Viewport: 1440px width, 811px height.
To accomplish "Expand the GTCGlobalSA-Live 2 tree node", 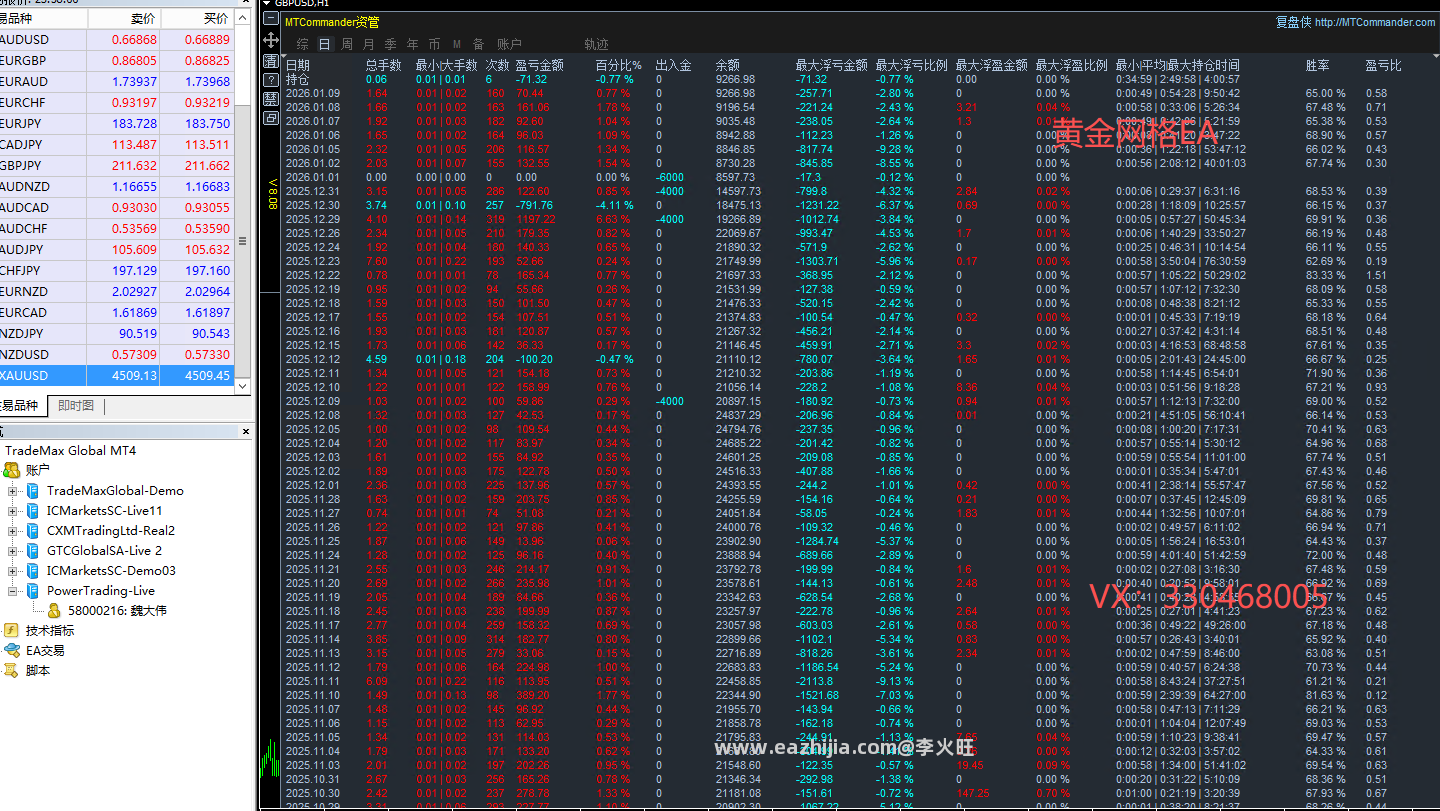I will (x=13, y=551).
